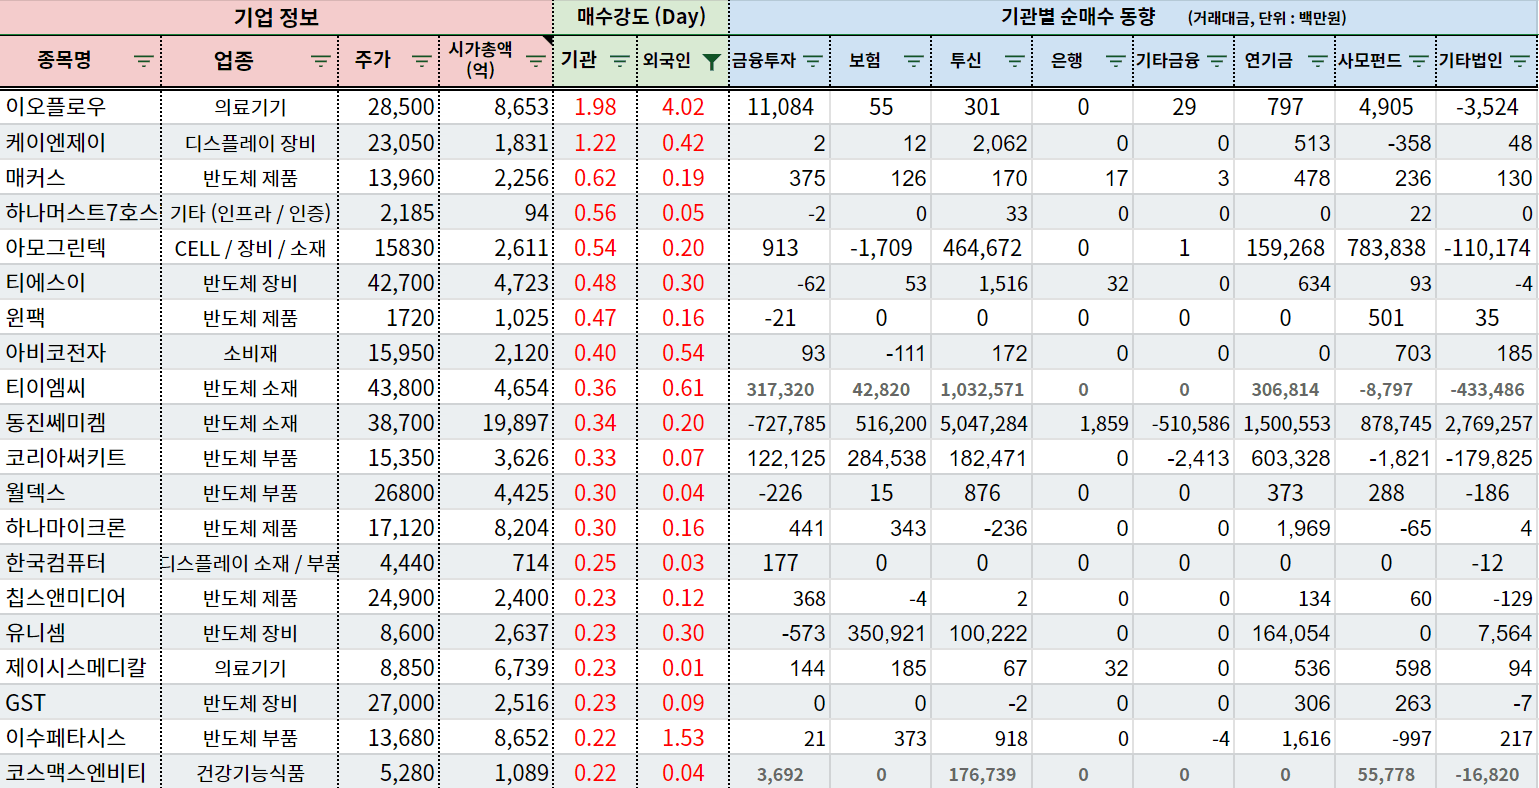Select the 유니셈 stock name cell
The width and height of the screenshot is (1539, 788).
click(79, 632)
